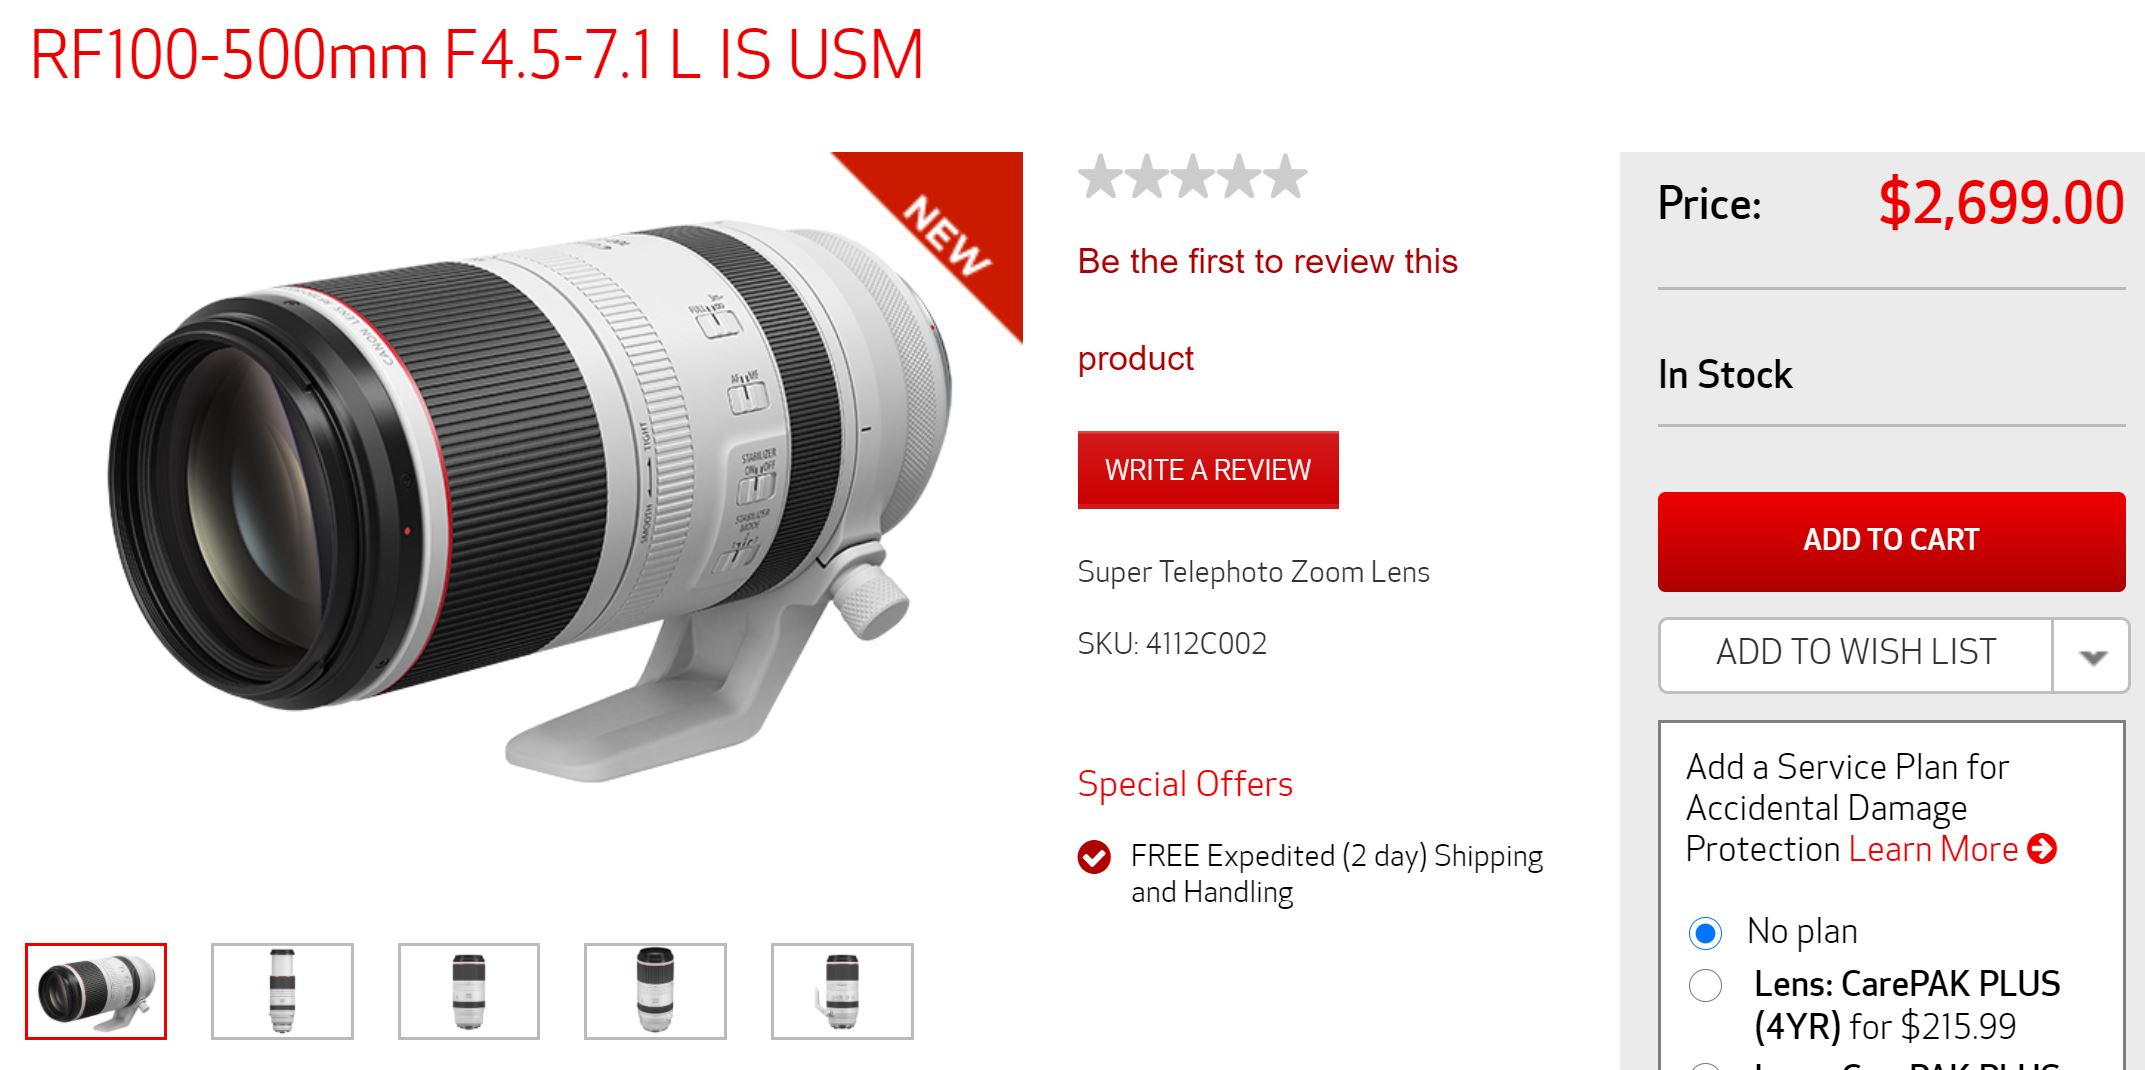Viewport: 2145px width, 1070px height.
Task: Click the Special Offers heading
Action: click(x=1185, y=784)
